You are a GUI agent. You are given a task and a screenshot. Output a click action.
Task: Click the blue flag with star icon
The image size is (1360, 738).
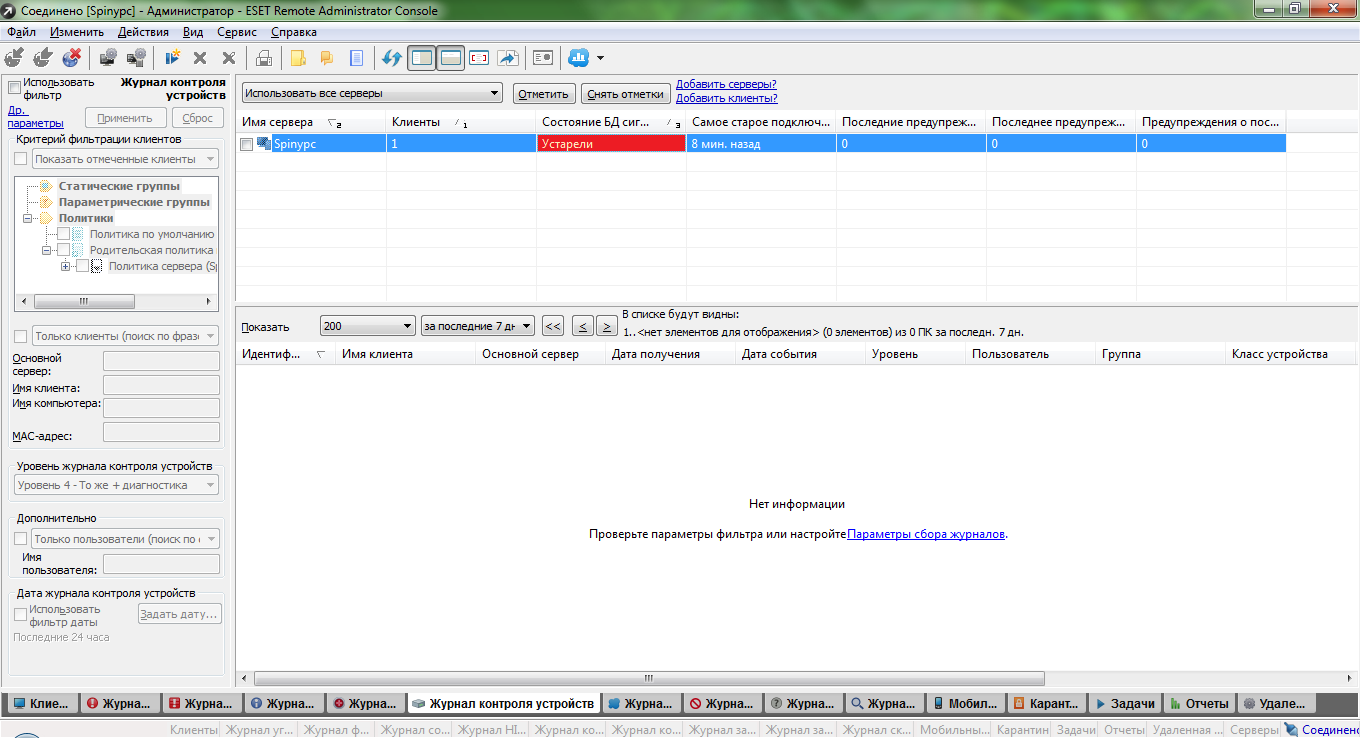tap(172, 58)
